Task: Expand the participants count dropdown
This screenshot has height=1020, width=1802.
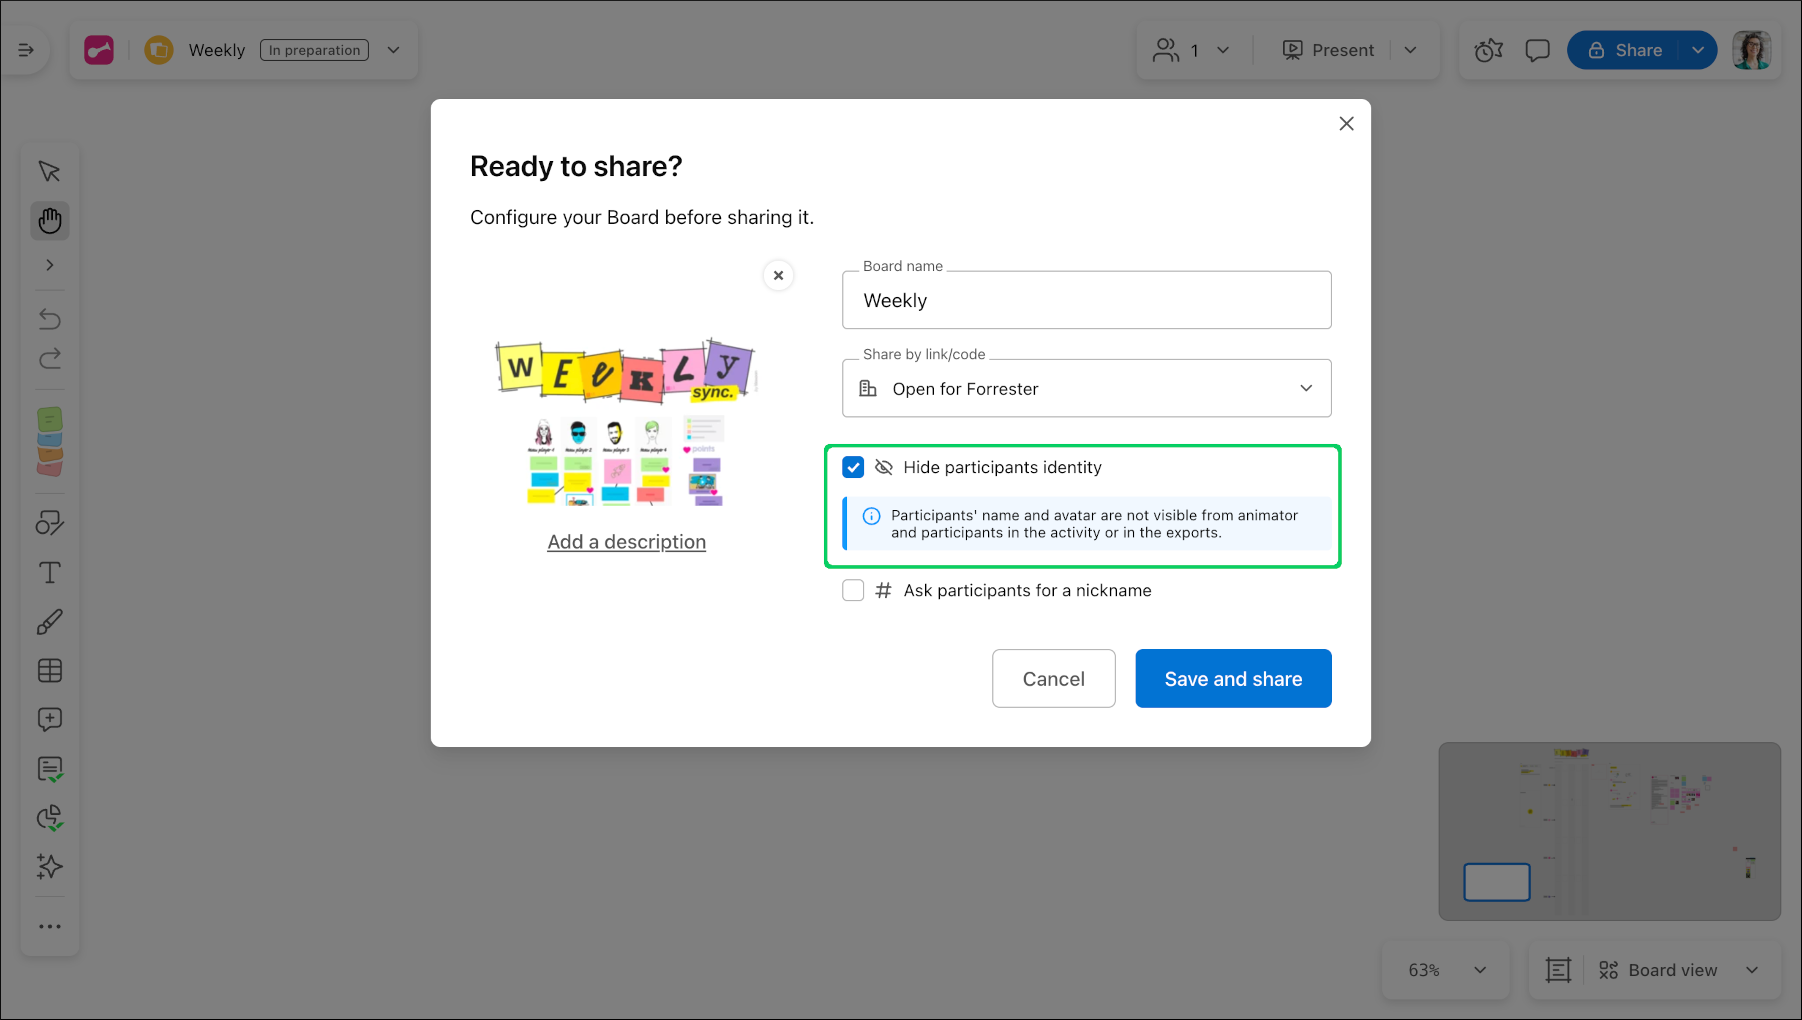Action: tap(1223, 50)
